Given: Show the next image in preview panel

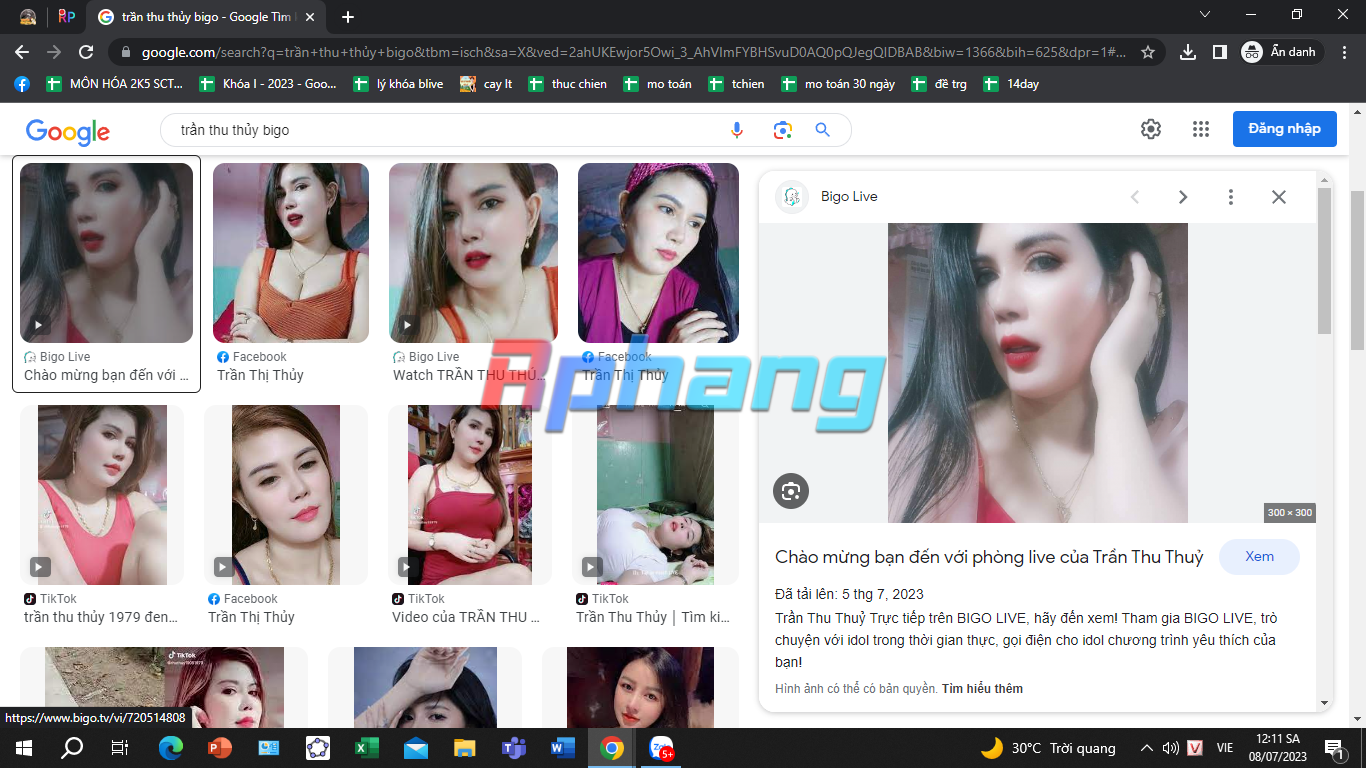Looking at the screenshot, I should pos(1183,197).
